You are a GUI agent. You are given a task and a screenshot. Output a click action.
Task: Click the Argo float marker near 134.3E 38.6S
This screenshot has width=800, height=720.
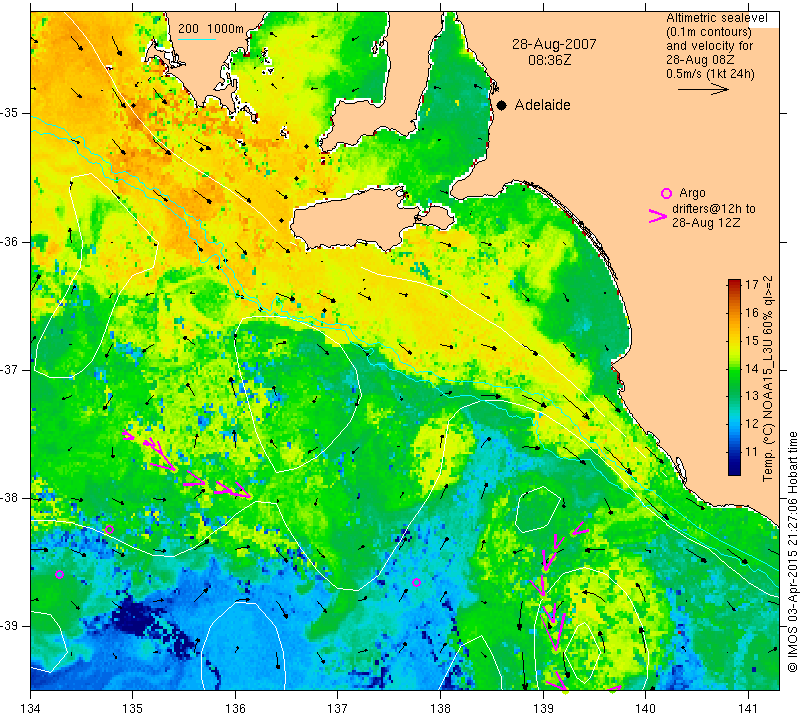[x=59, y=575]
